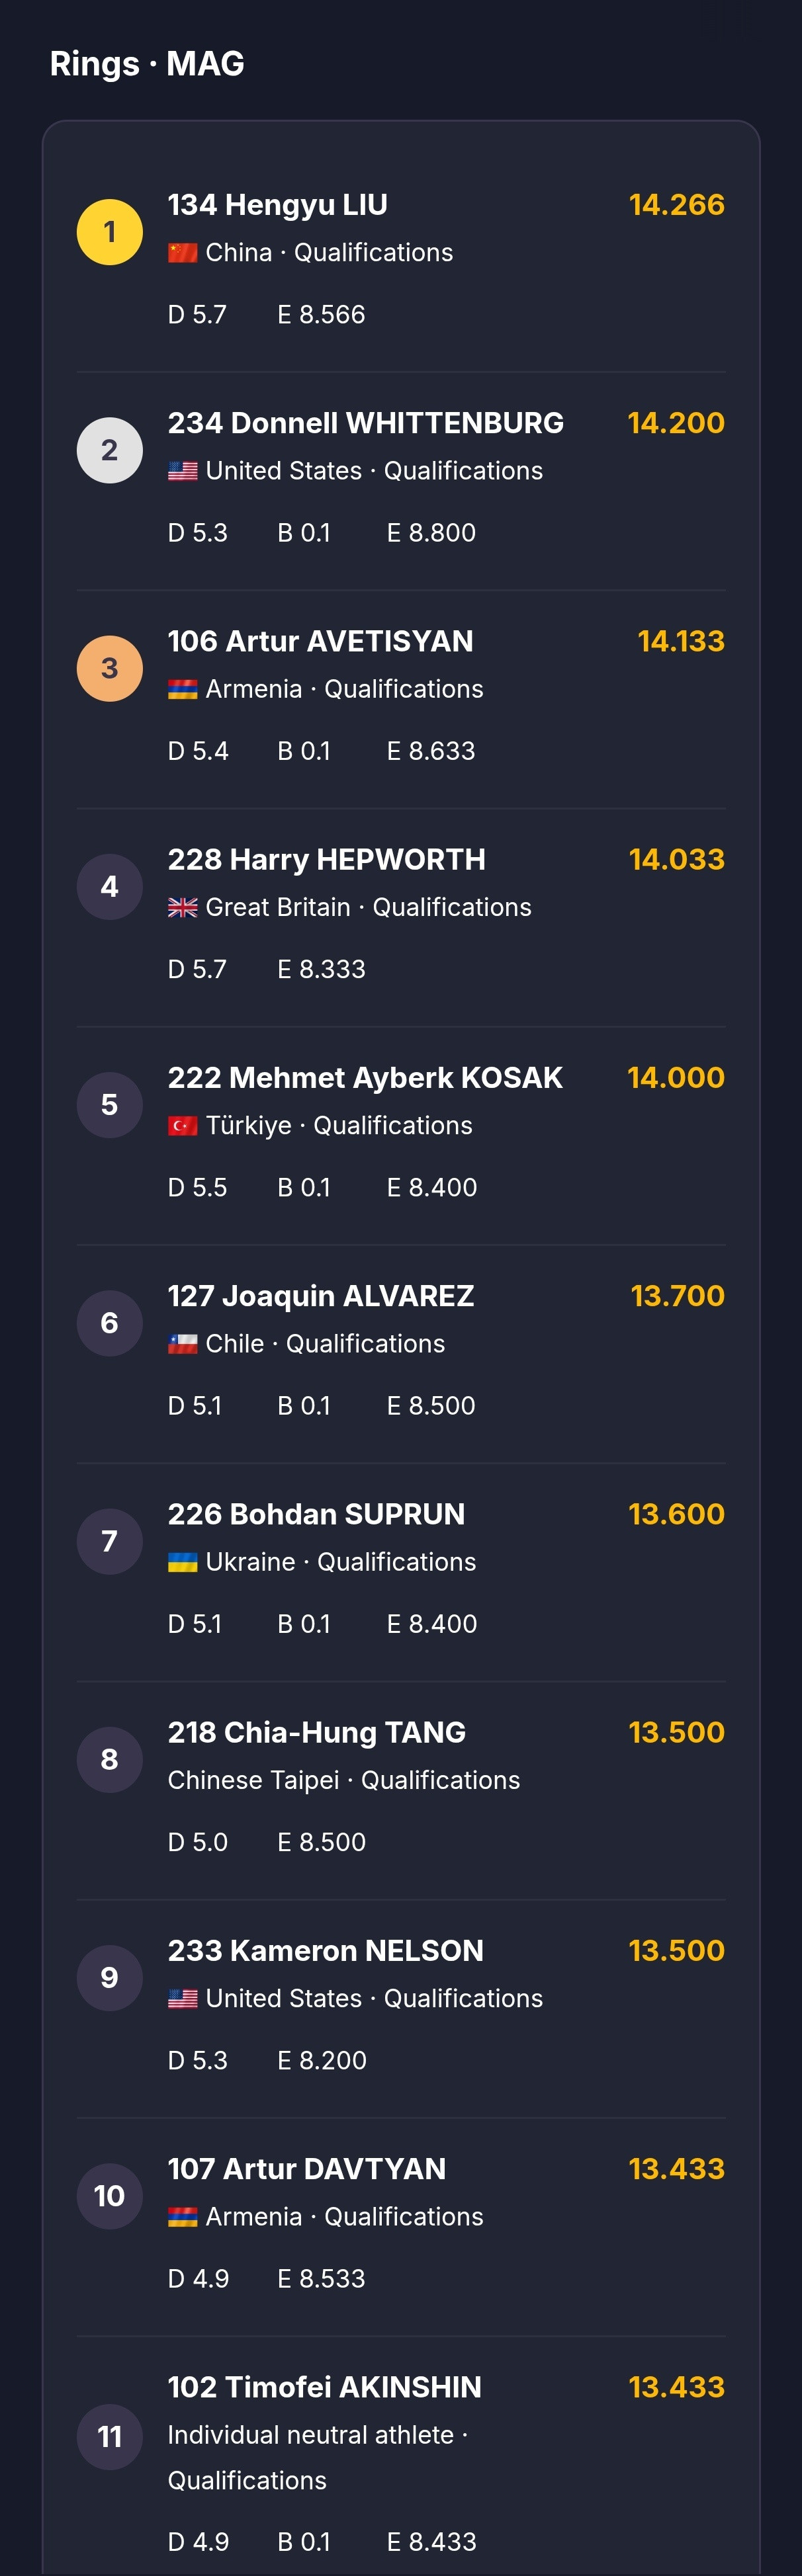Click the 14.266 total score
This screenshot has height=2576, width=802.
pyautogui.click(x=676, y=205)
